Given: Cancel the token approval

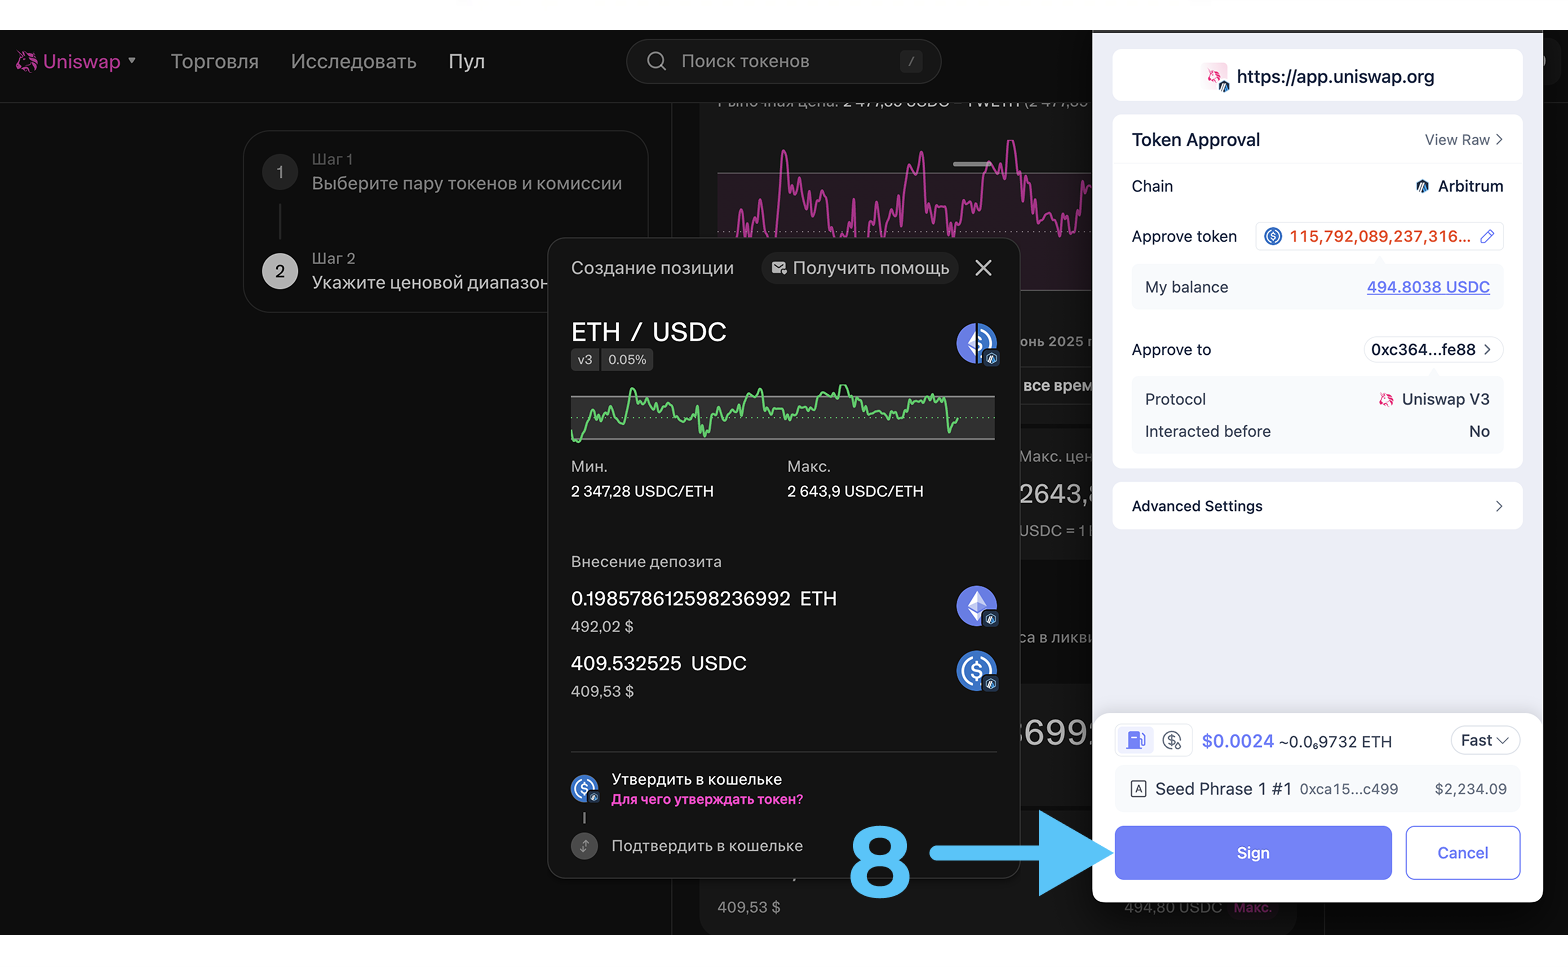Looking at the screenshot, I should [1462, 853].
